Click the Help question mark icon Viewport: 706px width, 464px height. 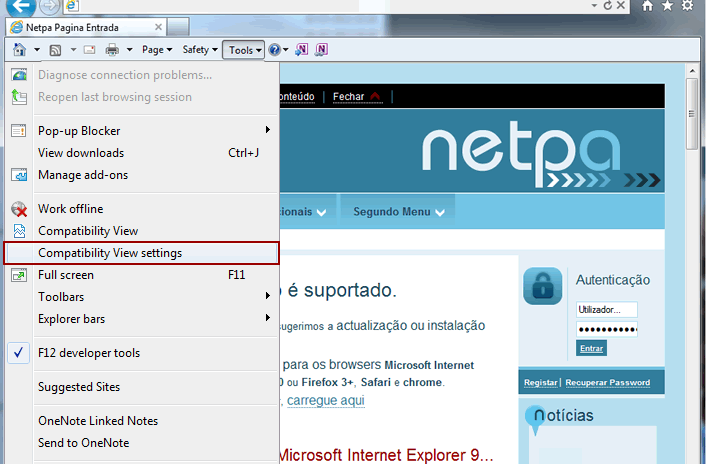coord(274,50)
